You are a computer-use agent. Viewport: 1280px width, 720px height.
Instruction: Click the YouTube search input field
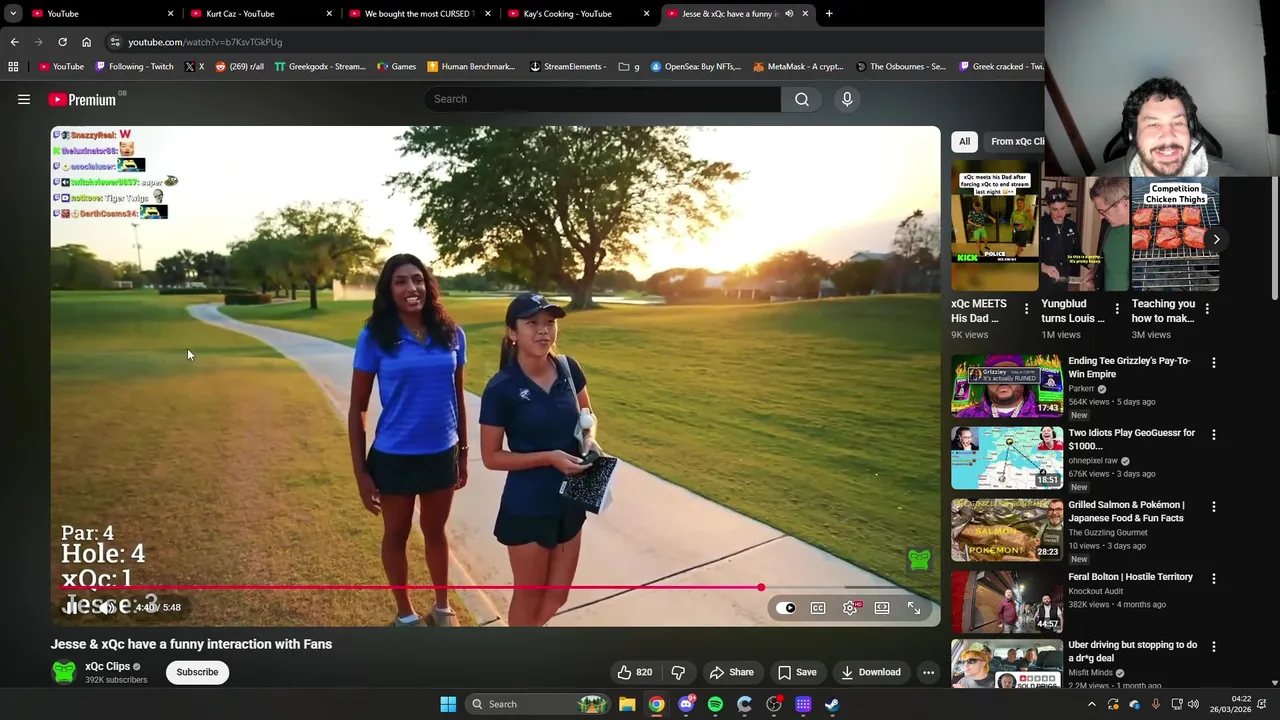pos(602,99)
